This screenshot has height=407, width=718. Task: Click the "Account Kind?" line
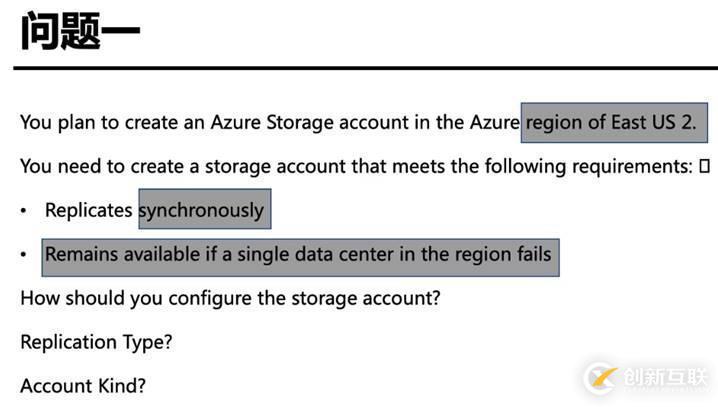[85, 386]
